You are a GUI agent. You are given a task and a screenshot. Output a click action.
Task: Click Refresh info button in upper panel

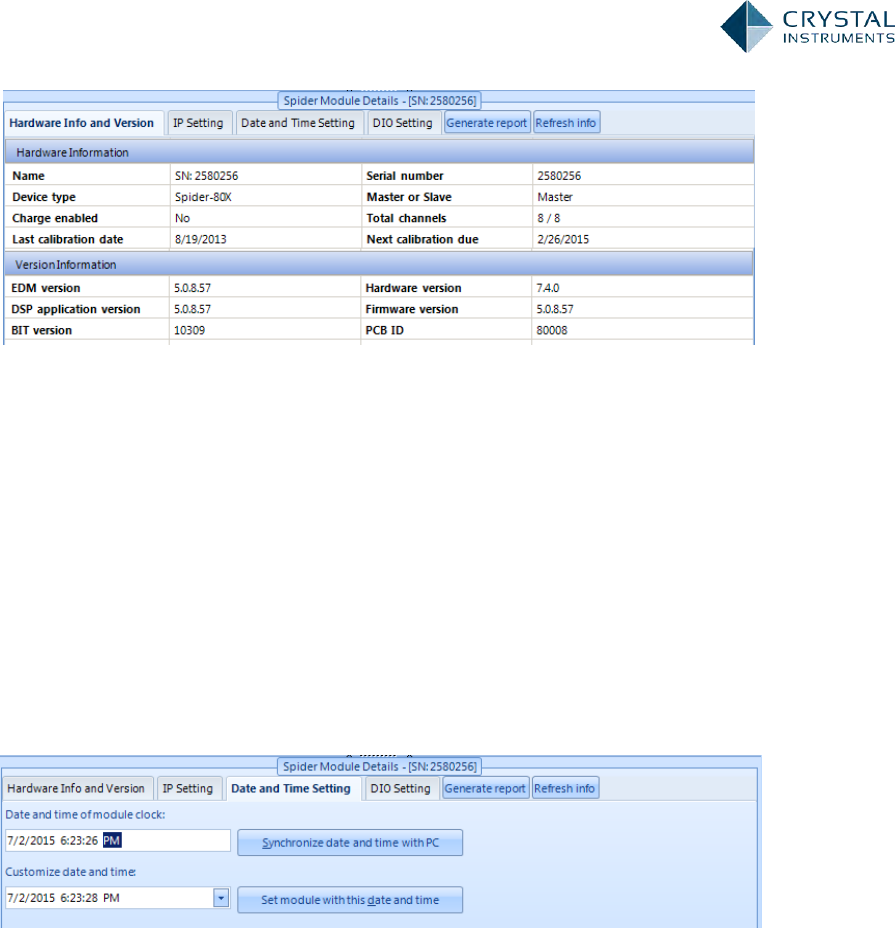[566, 123]
